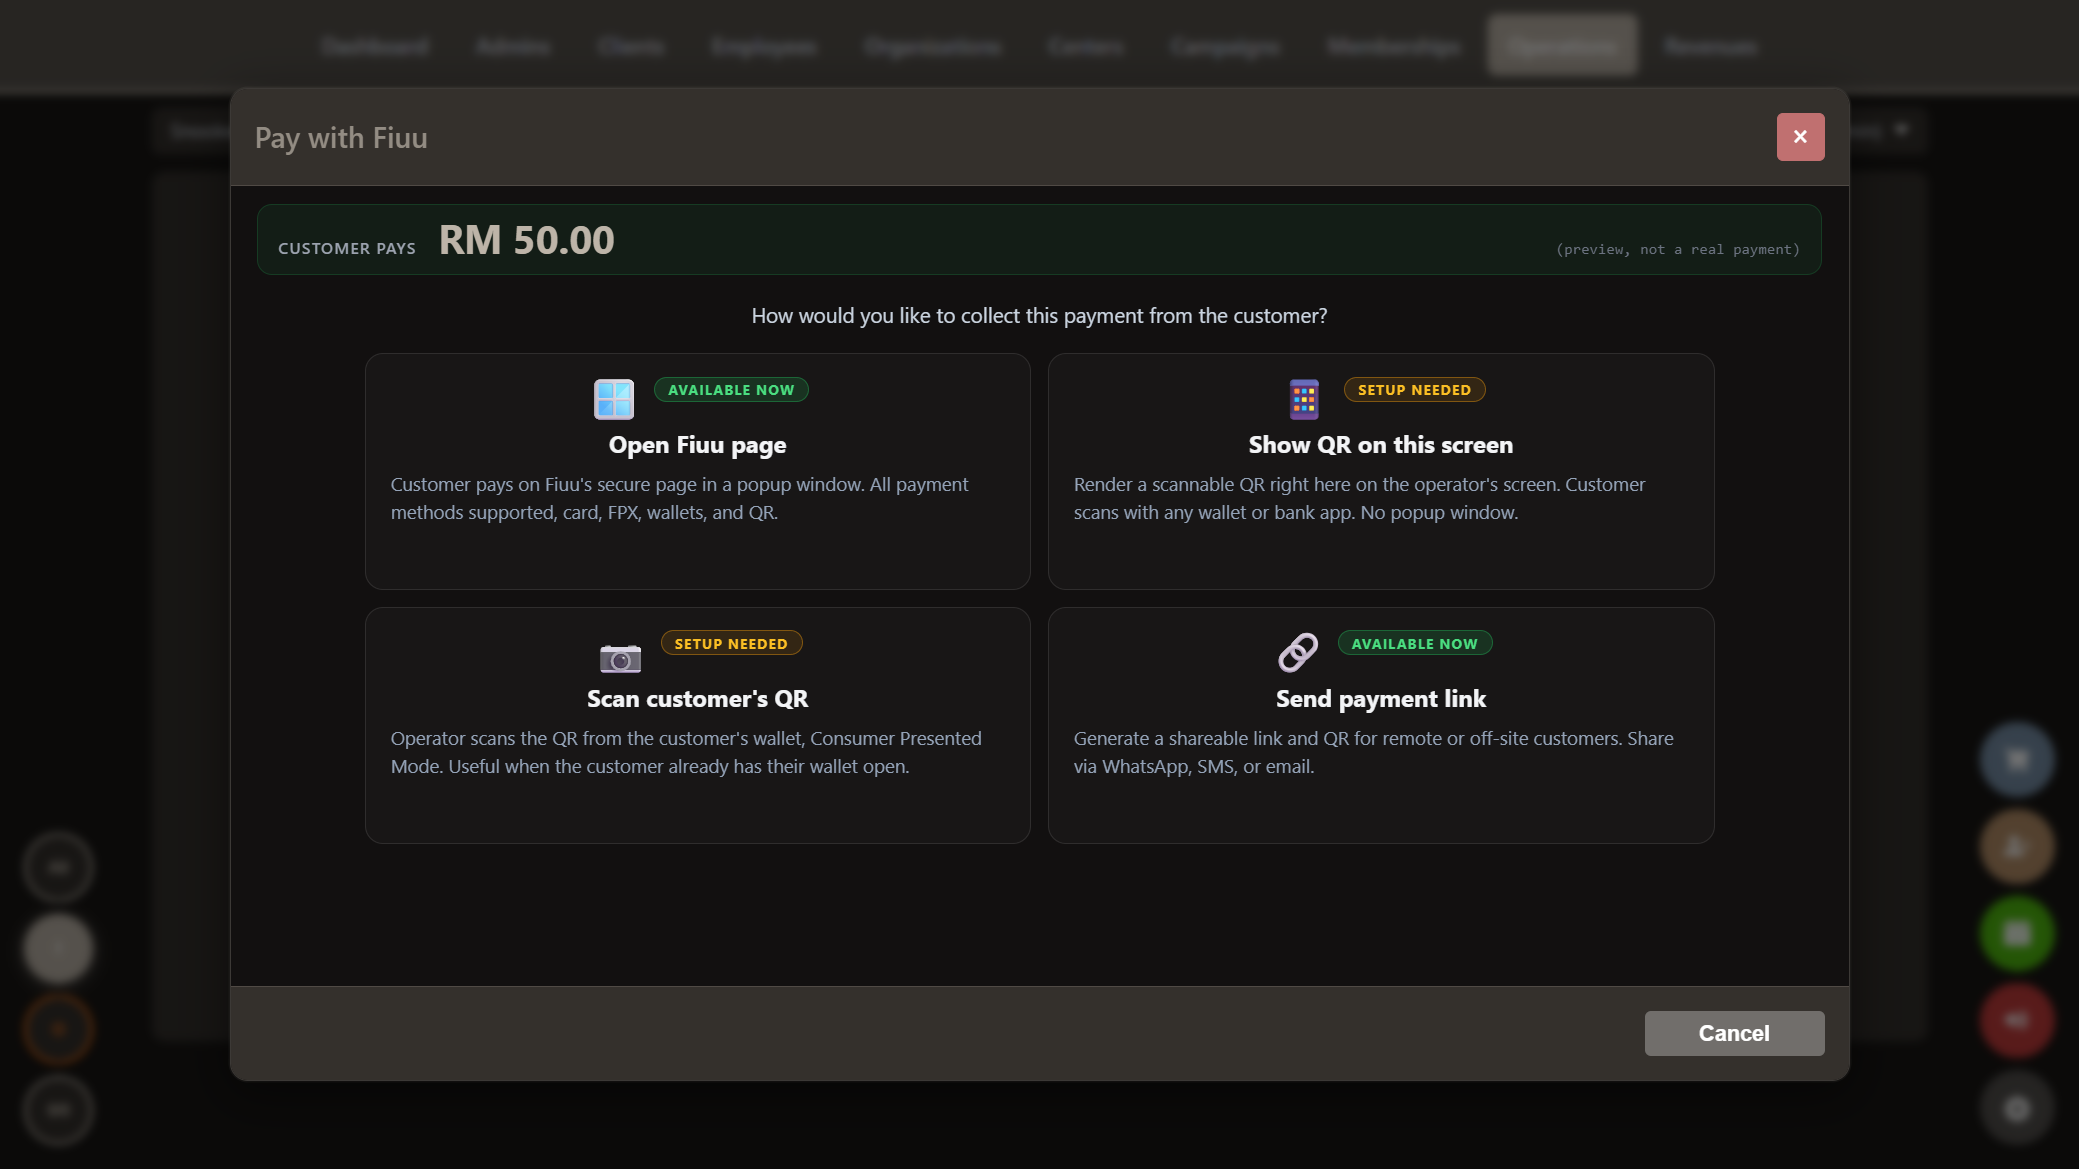2079x1169 pixels.
Task: Click Setup Needed badge on Scan customer's QR
Action: tap(731, 644)
